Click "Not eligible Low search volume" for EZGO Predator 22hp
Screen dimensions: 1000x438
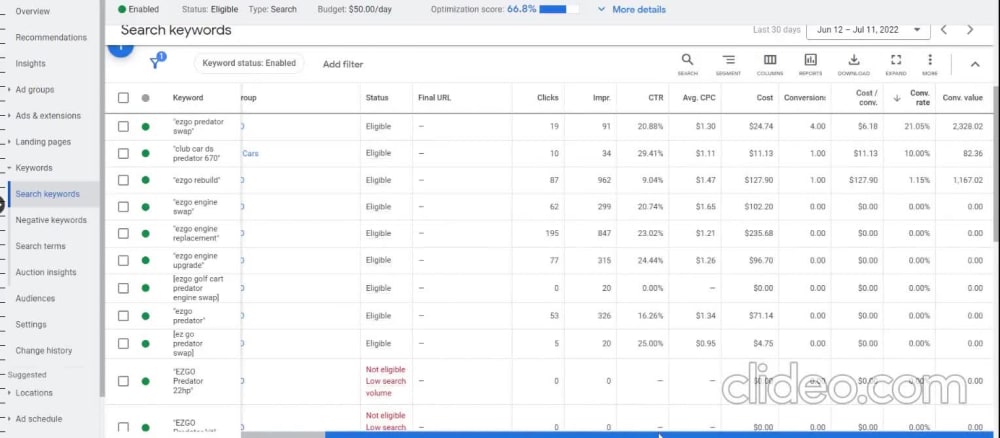(x=386, y=381)
